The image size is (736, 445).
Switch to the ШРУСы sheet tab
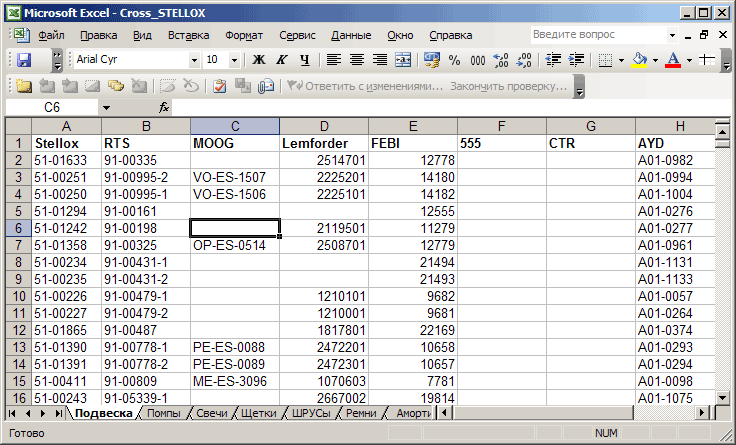click(x=311, y=414)
